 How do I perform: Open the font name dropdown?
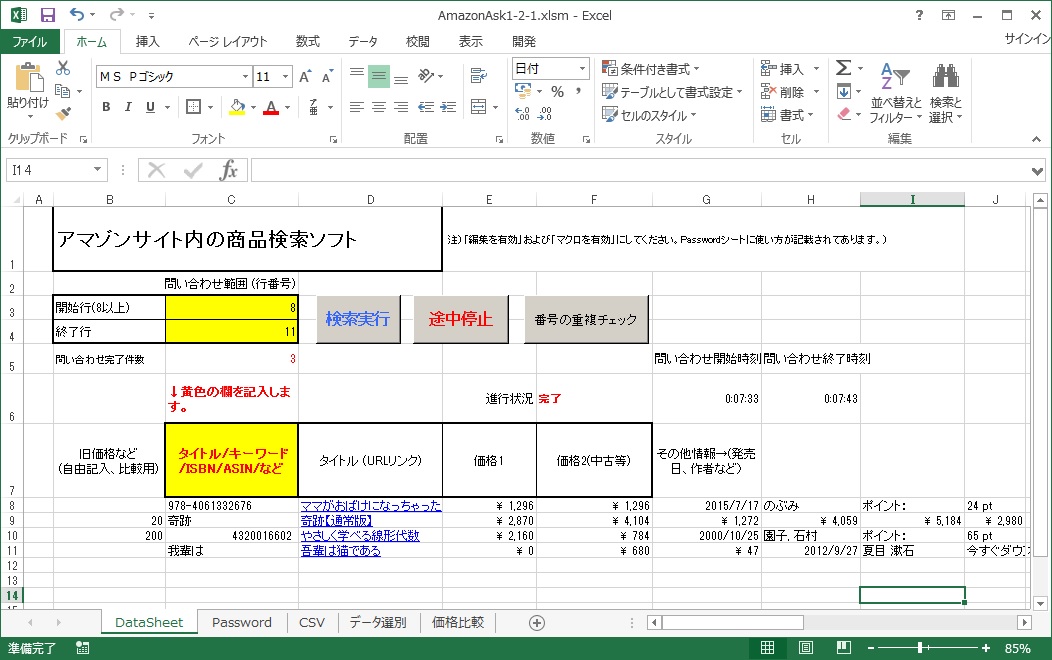[x=245, y=77]
